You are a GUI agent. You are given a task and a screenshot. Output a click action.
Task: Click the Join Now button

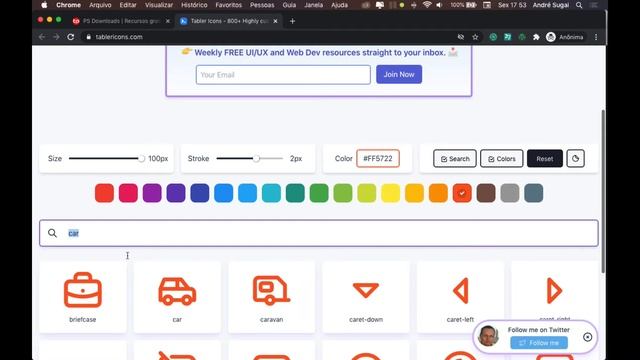point(399,74)
